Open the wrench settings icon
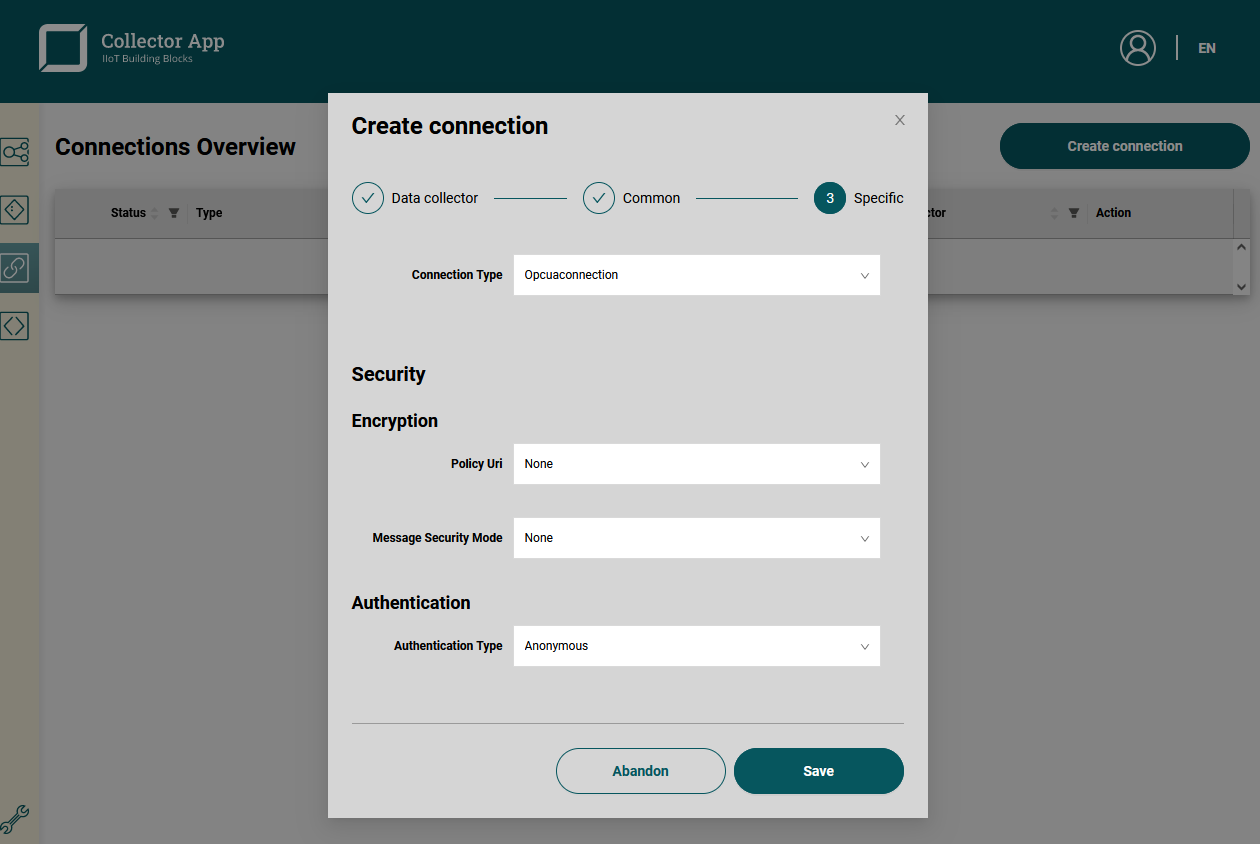 point(15,820)
